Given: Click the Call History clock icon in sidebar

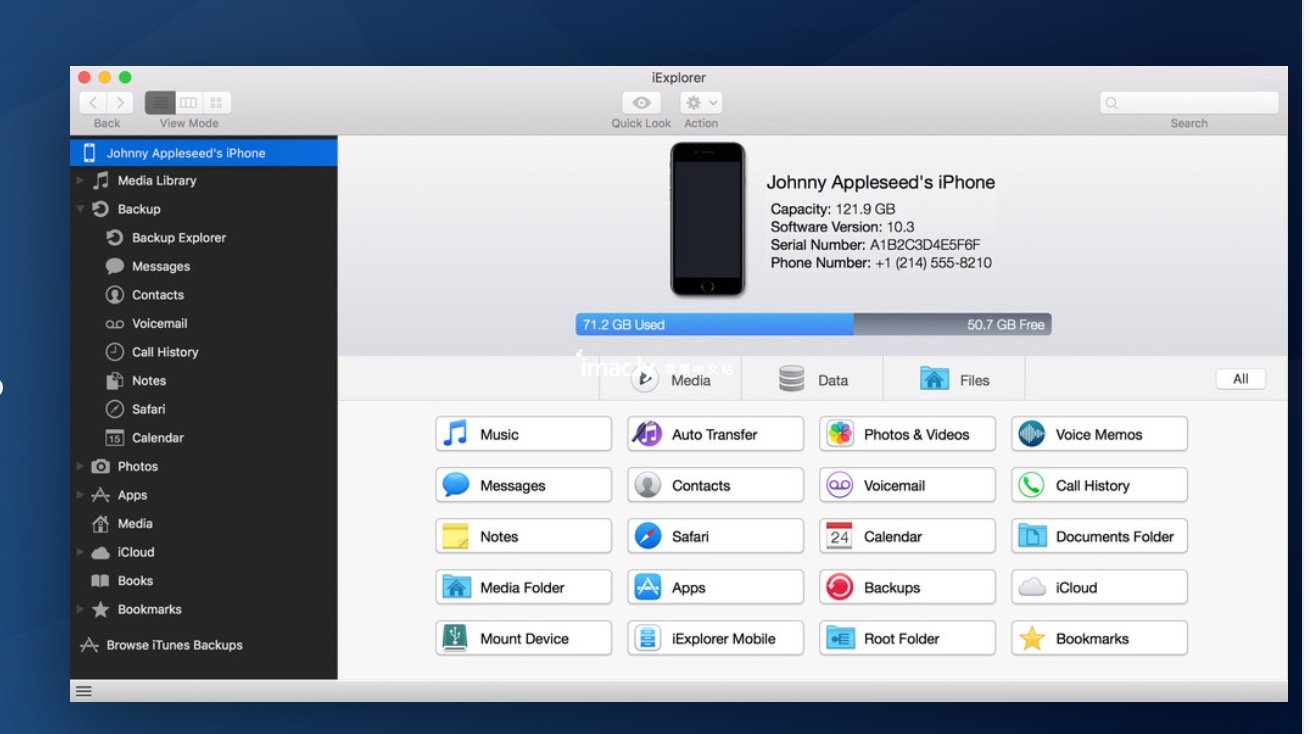Looking at the screenshot, I should coord(115,352).
